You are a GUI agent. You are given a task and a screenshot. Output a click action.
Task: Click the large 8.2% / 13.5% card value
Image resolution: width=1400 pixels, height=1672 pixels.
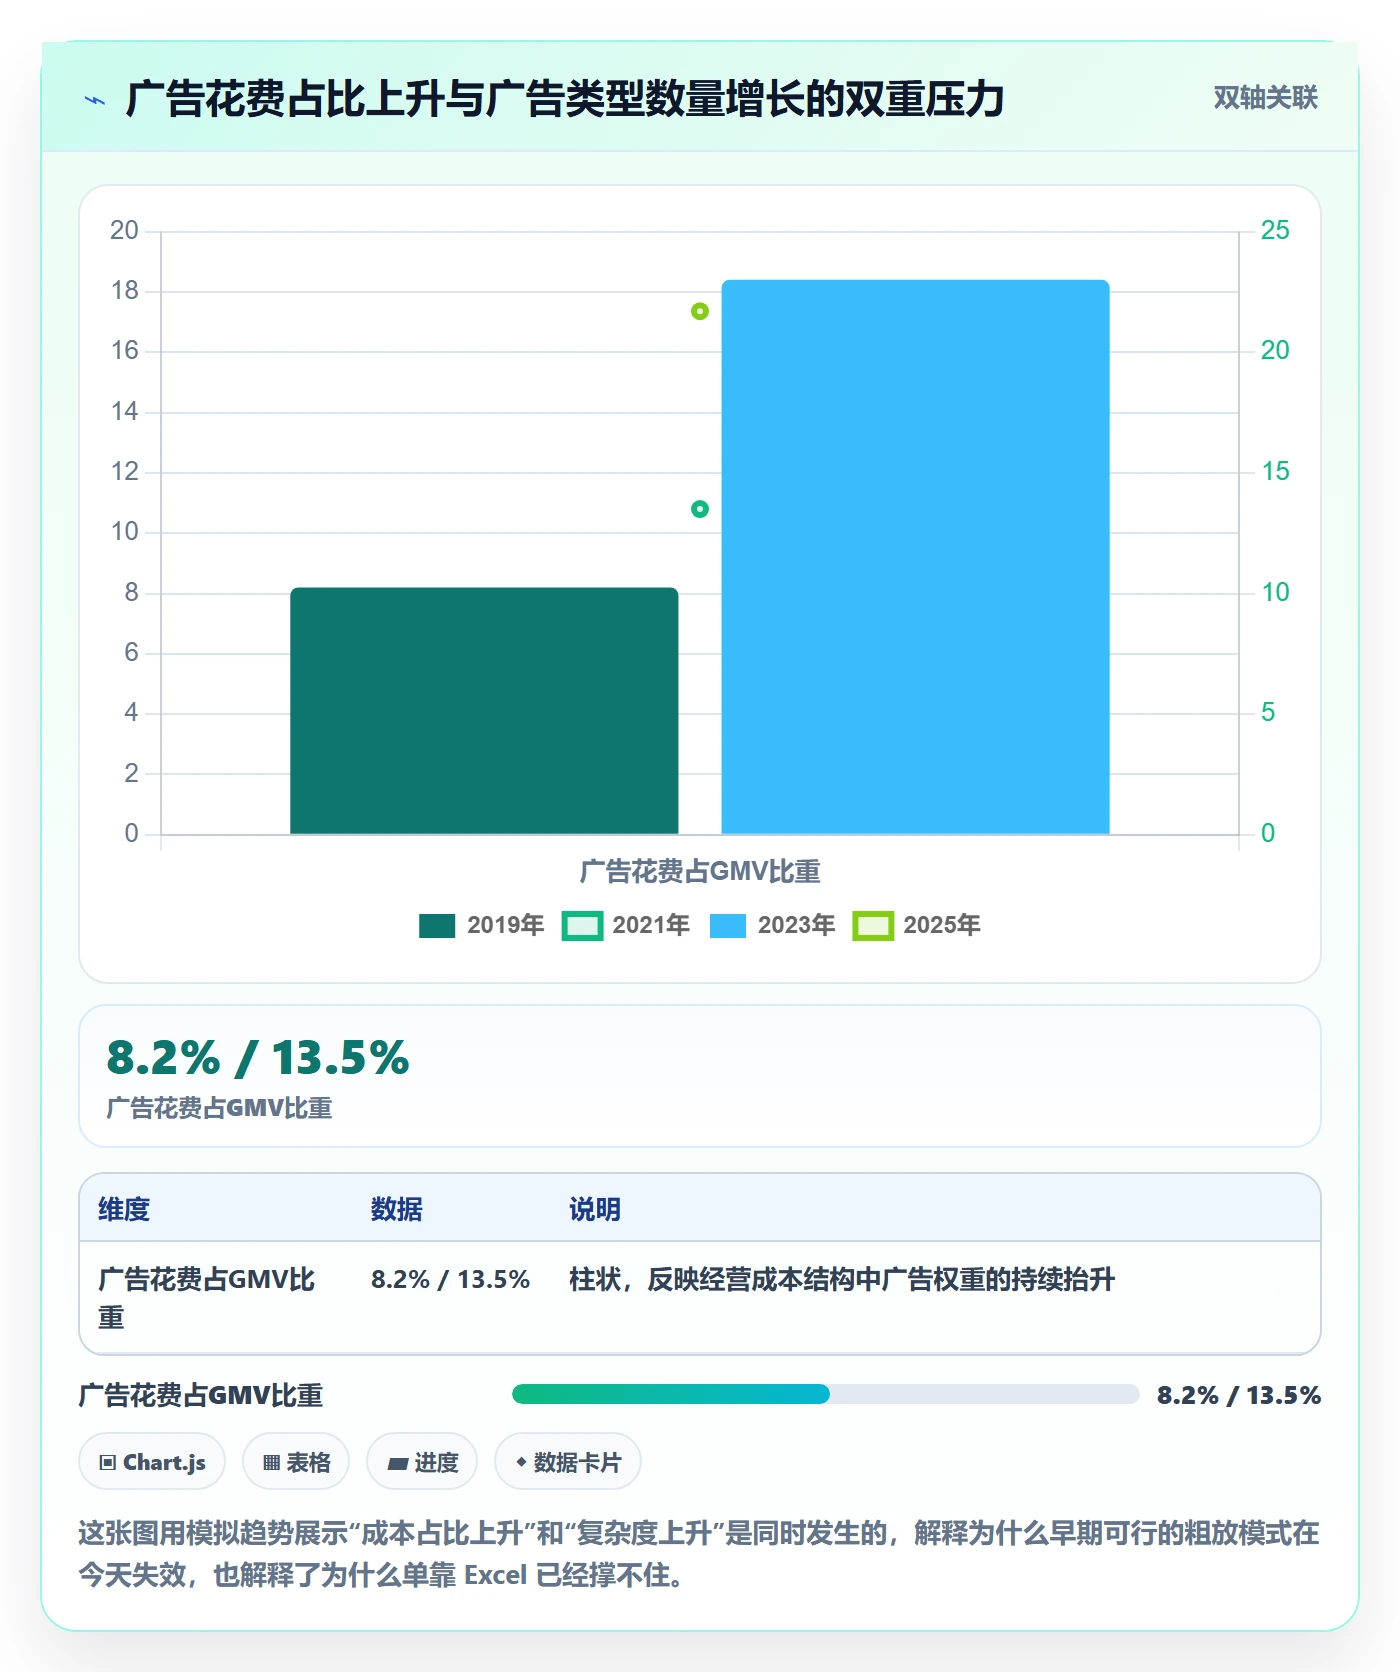[x=258, y=1058]
